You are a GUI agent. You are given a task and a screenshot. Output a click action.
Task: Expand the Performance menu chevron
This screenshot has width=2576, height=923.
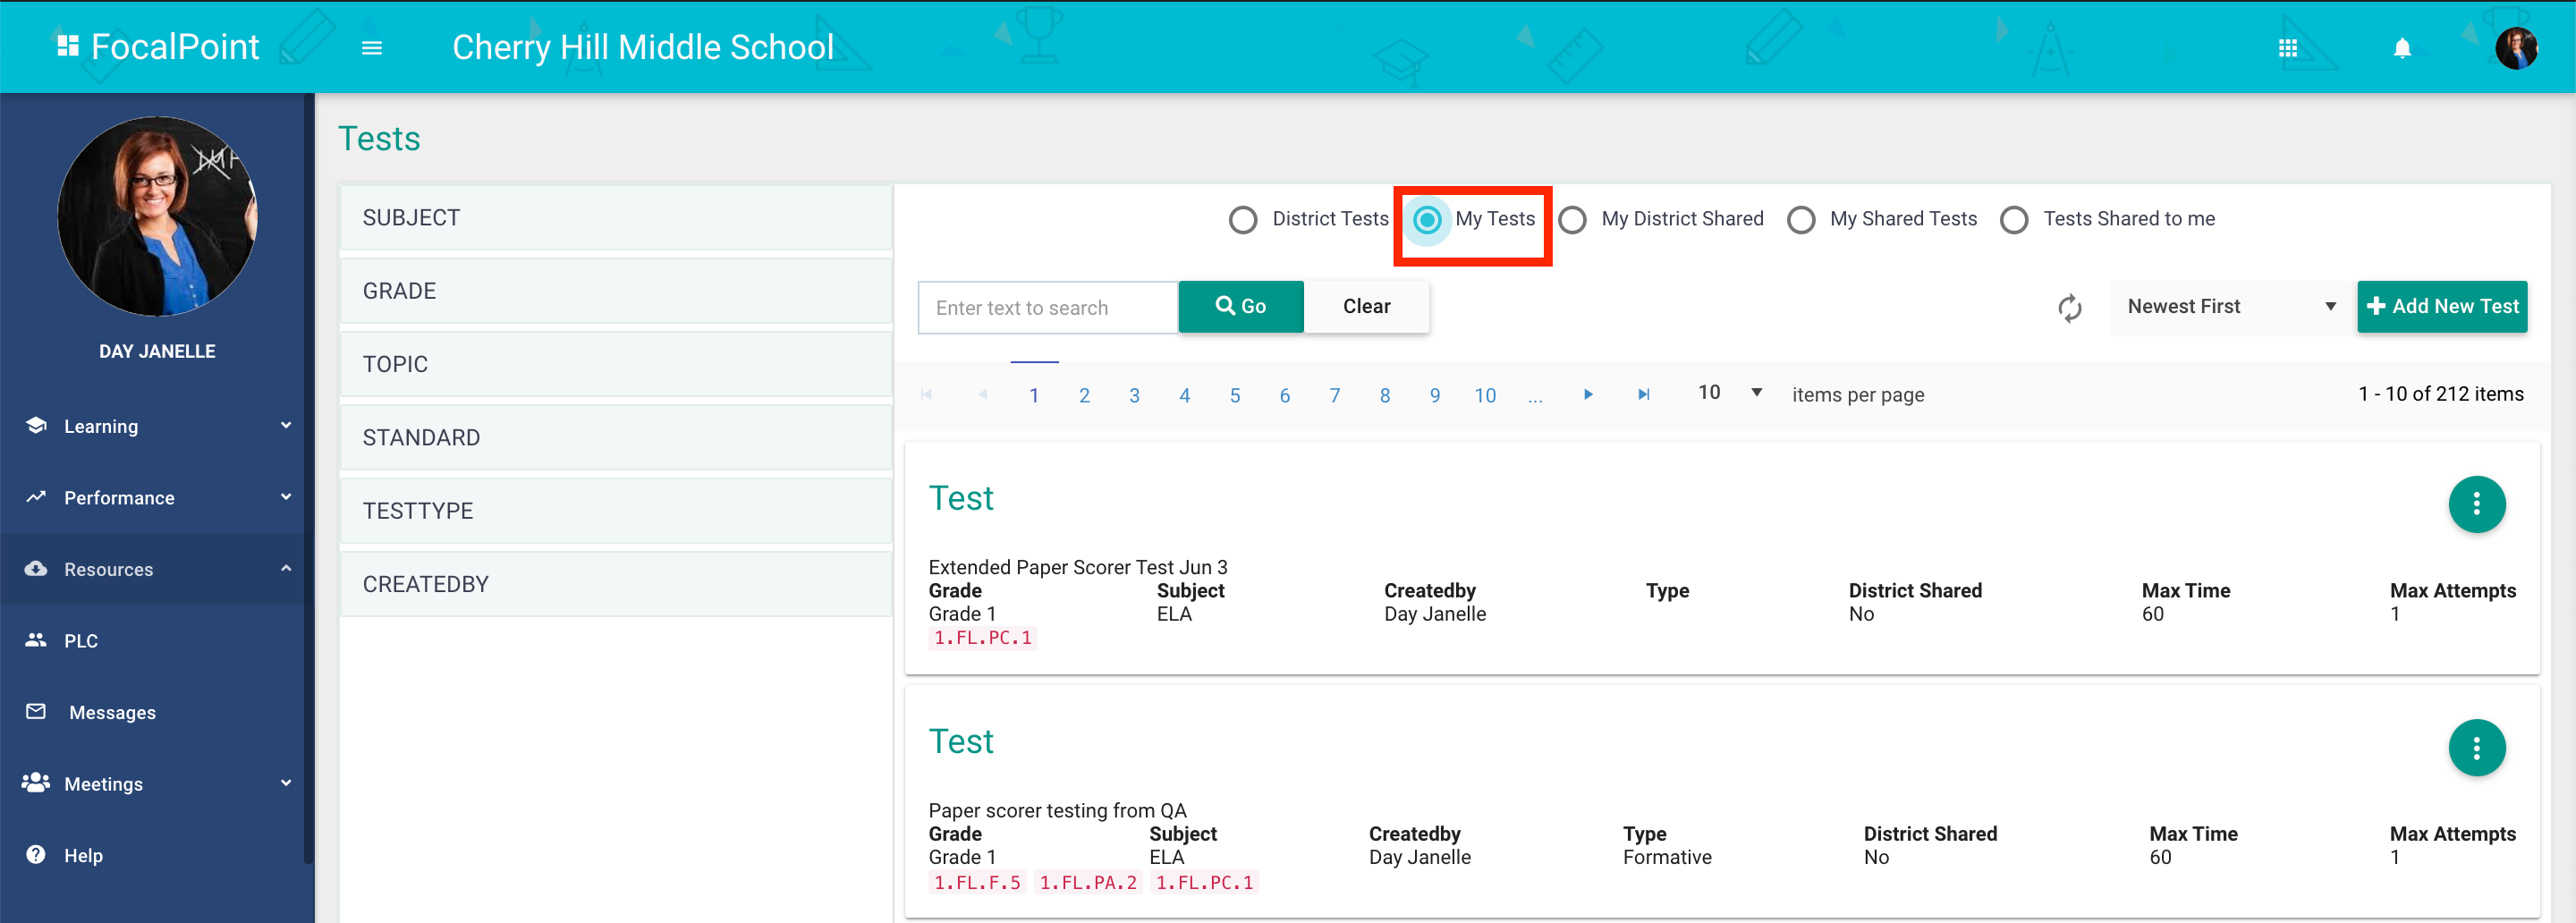(286, 498)
